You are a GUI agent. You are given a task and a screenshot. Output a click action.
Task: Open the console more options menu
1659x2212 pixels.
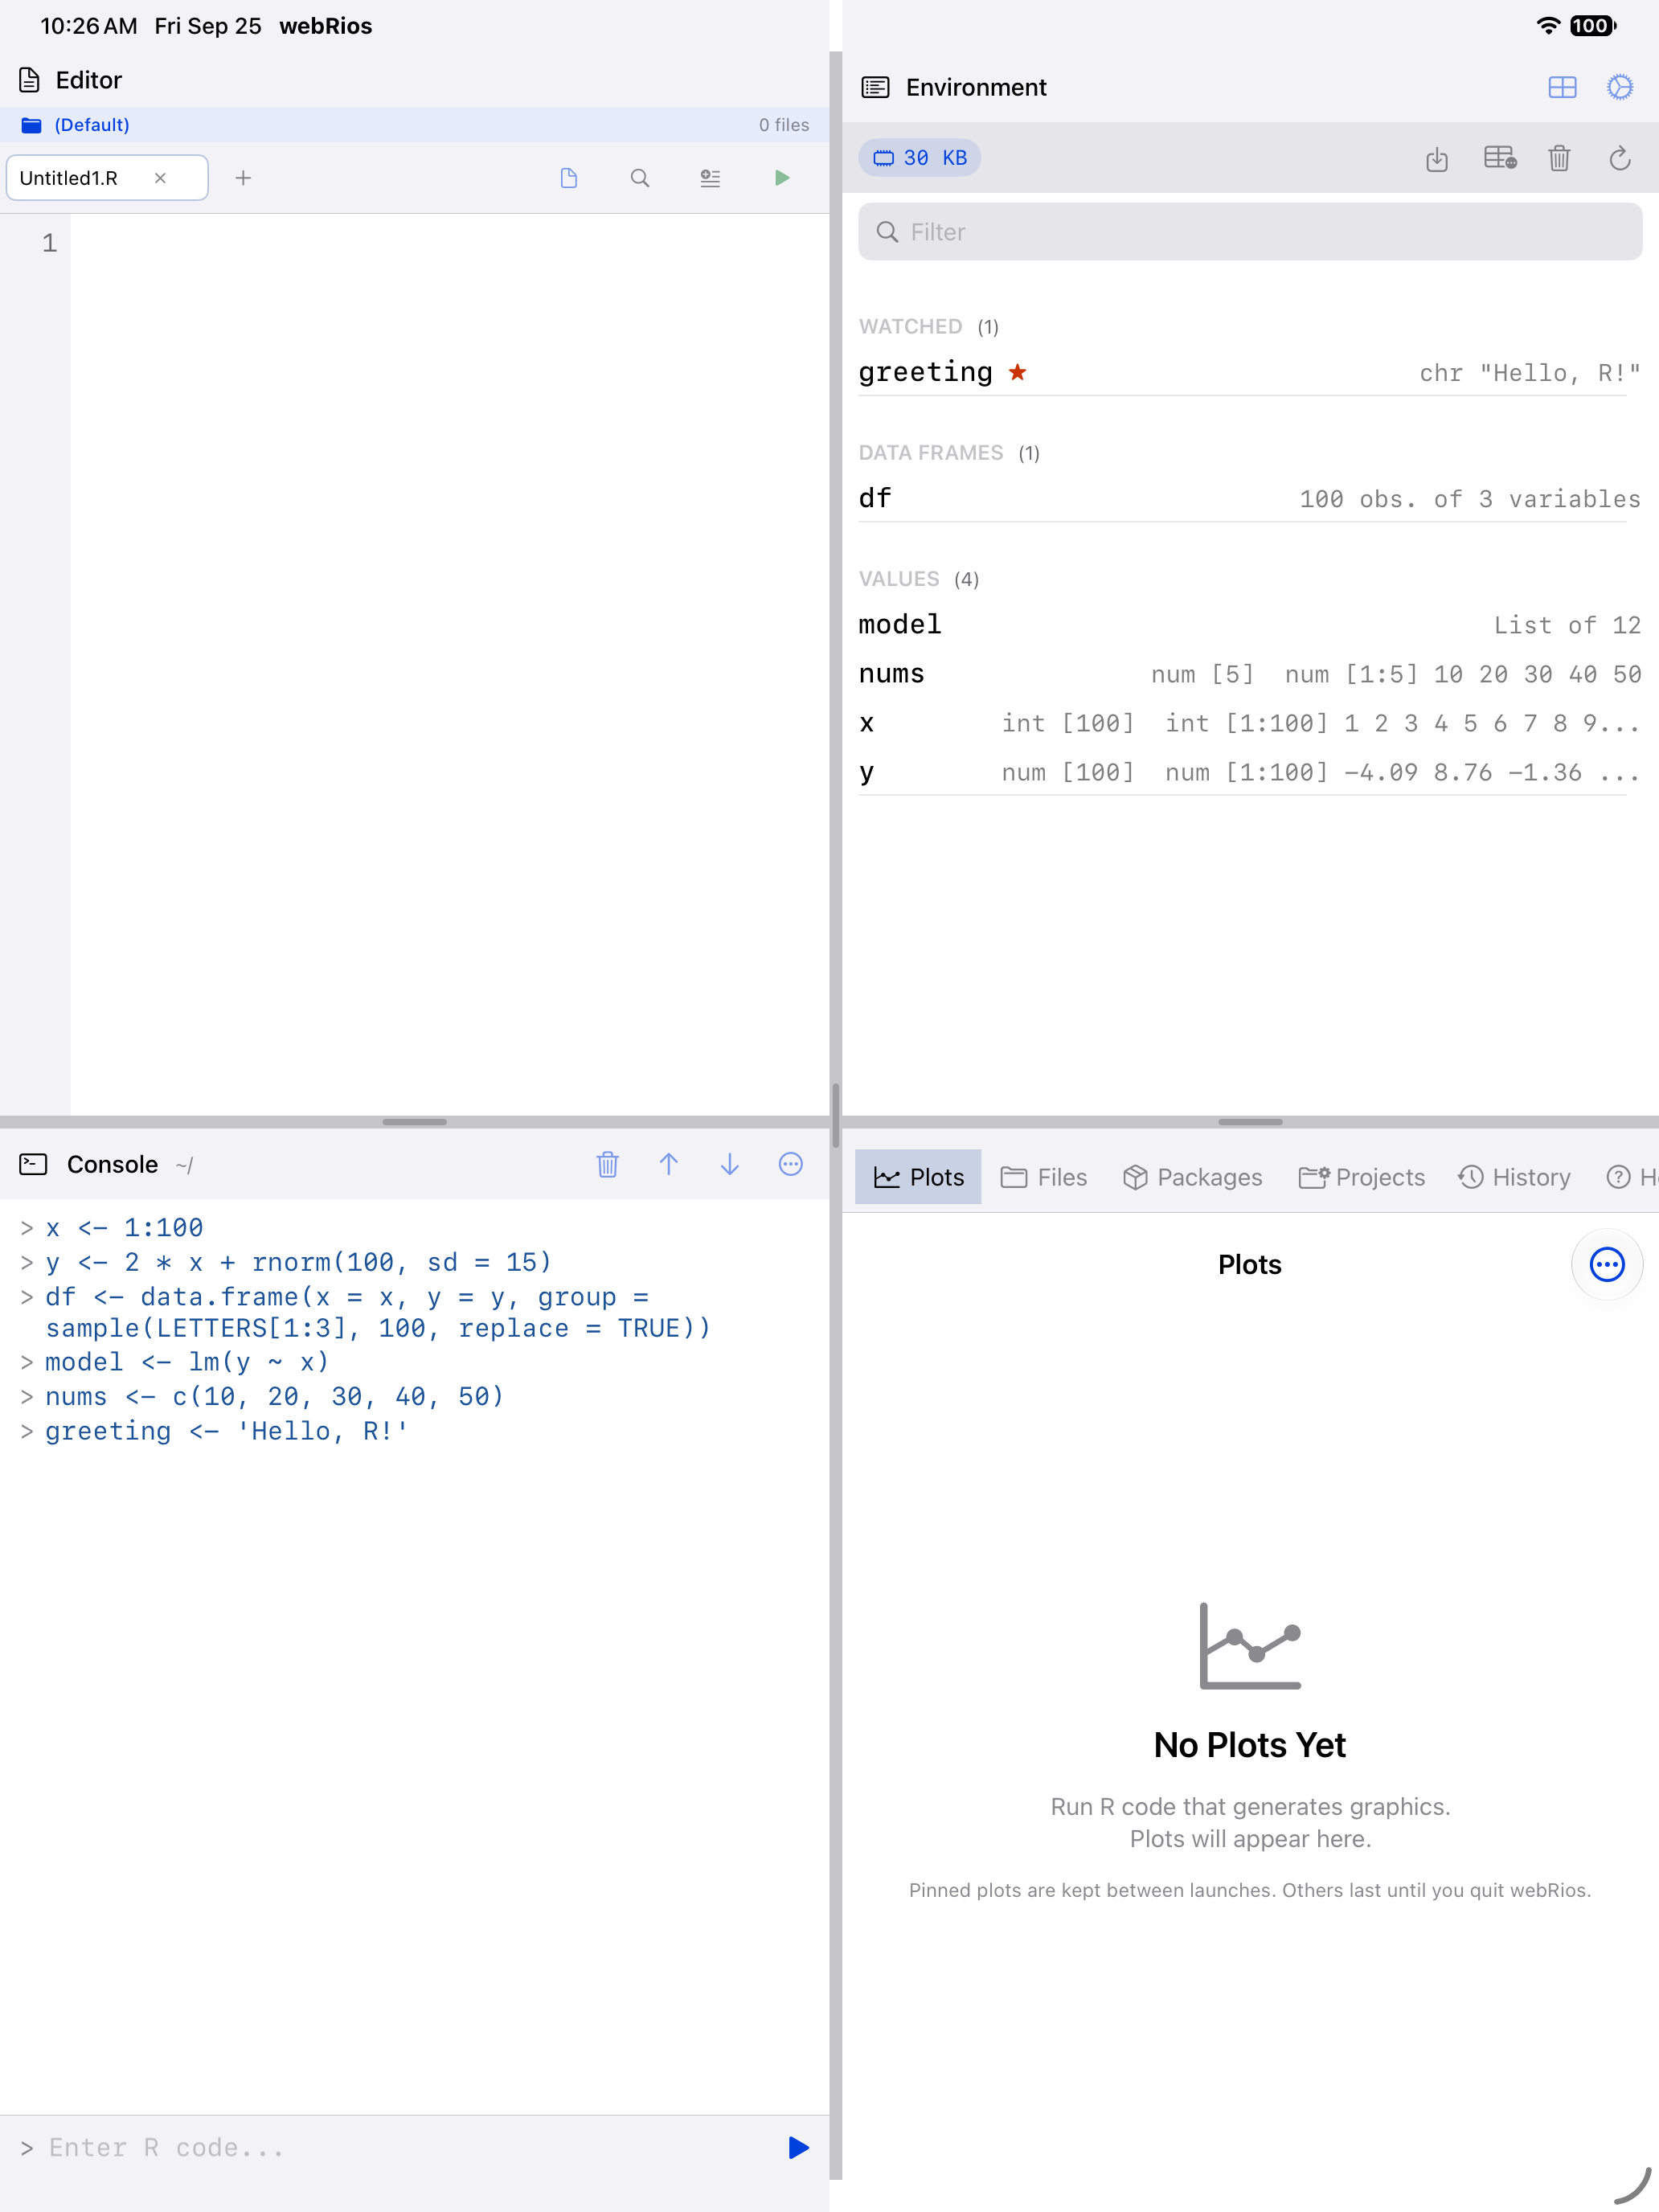(x=791, y=1164)
